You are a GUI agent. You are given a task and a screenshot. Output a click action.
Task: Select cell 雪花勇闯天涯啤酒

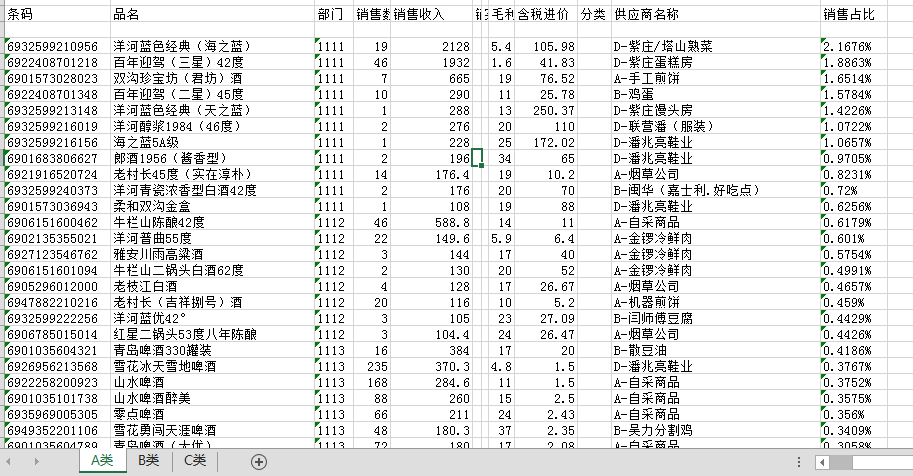tap(213, 431)
